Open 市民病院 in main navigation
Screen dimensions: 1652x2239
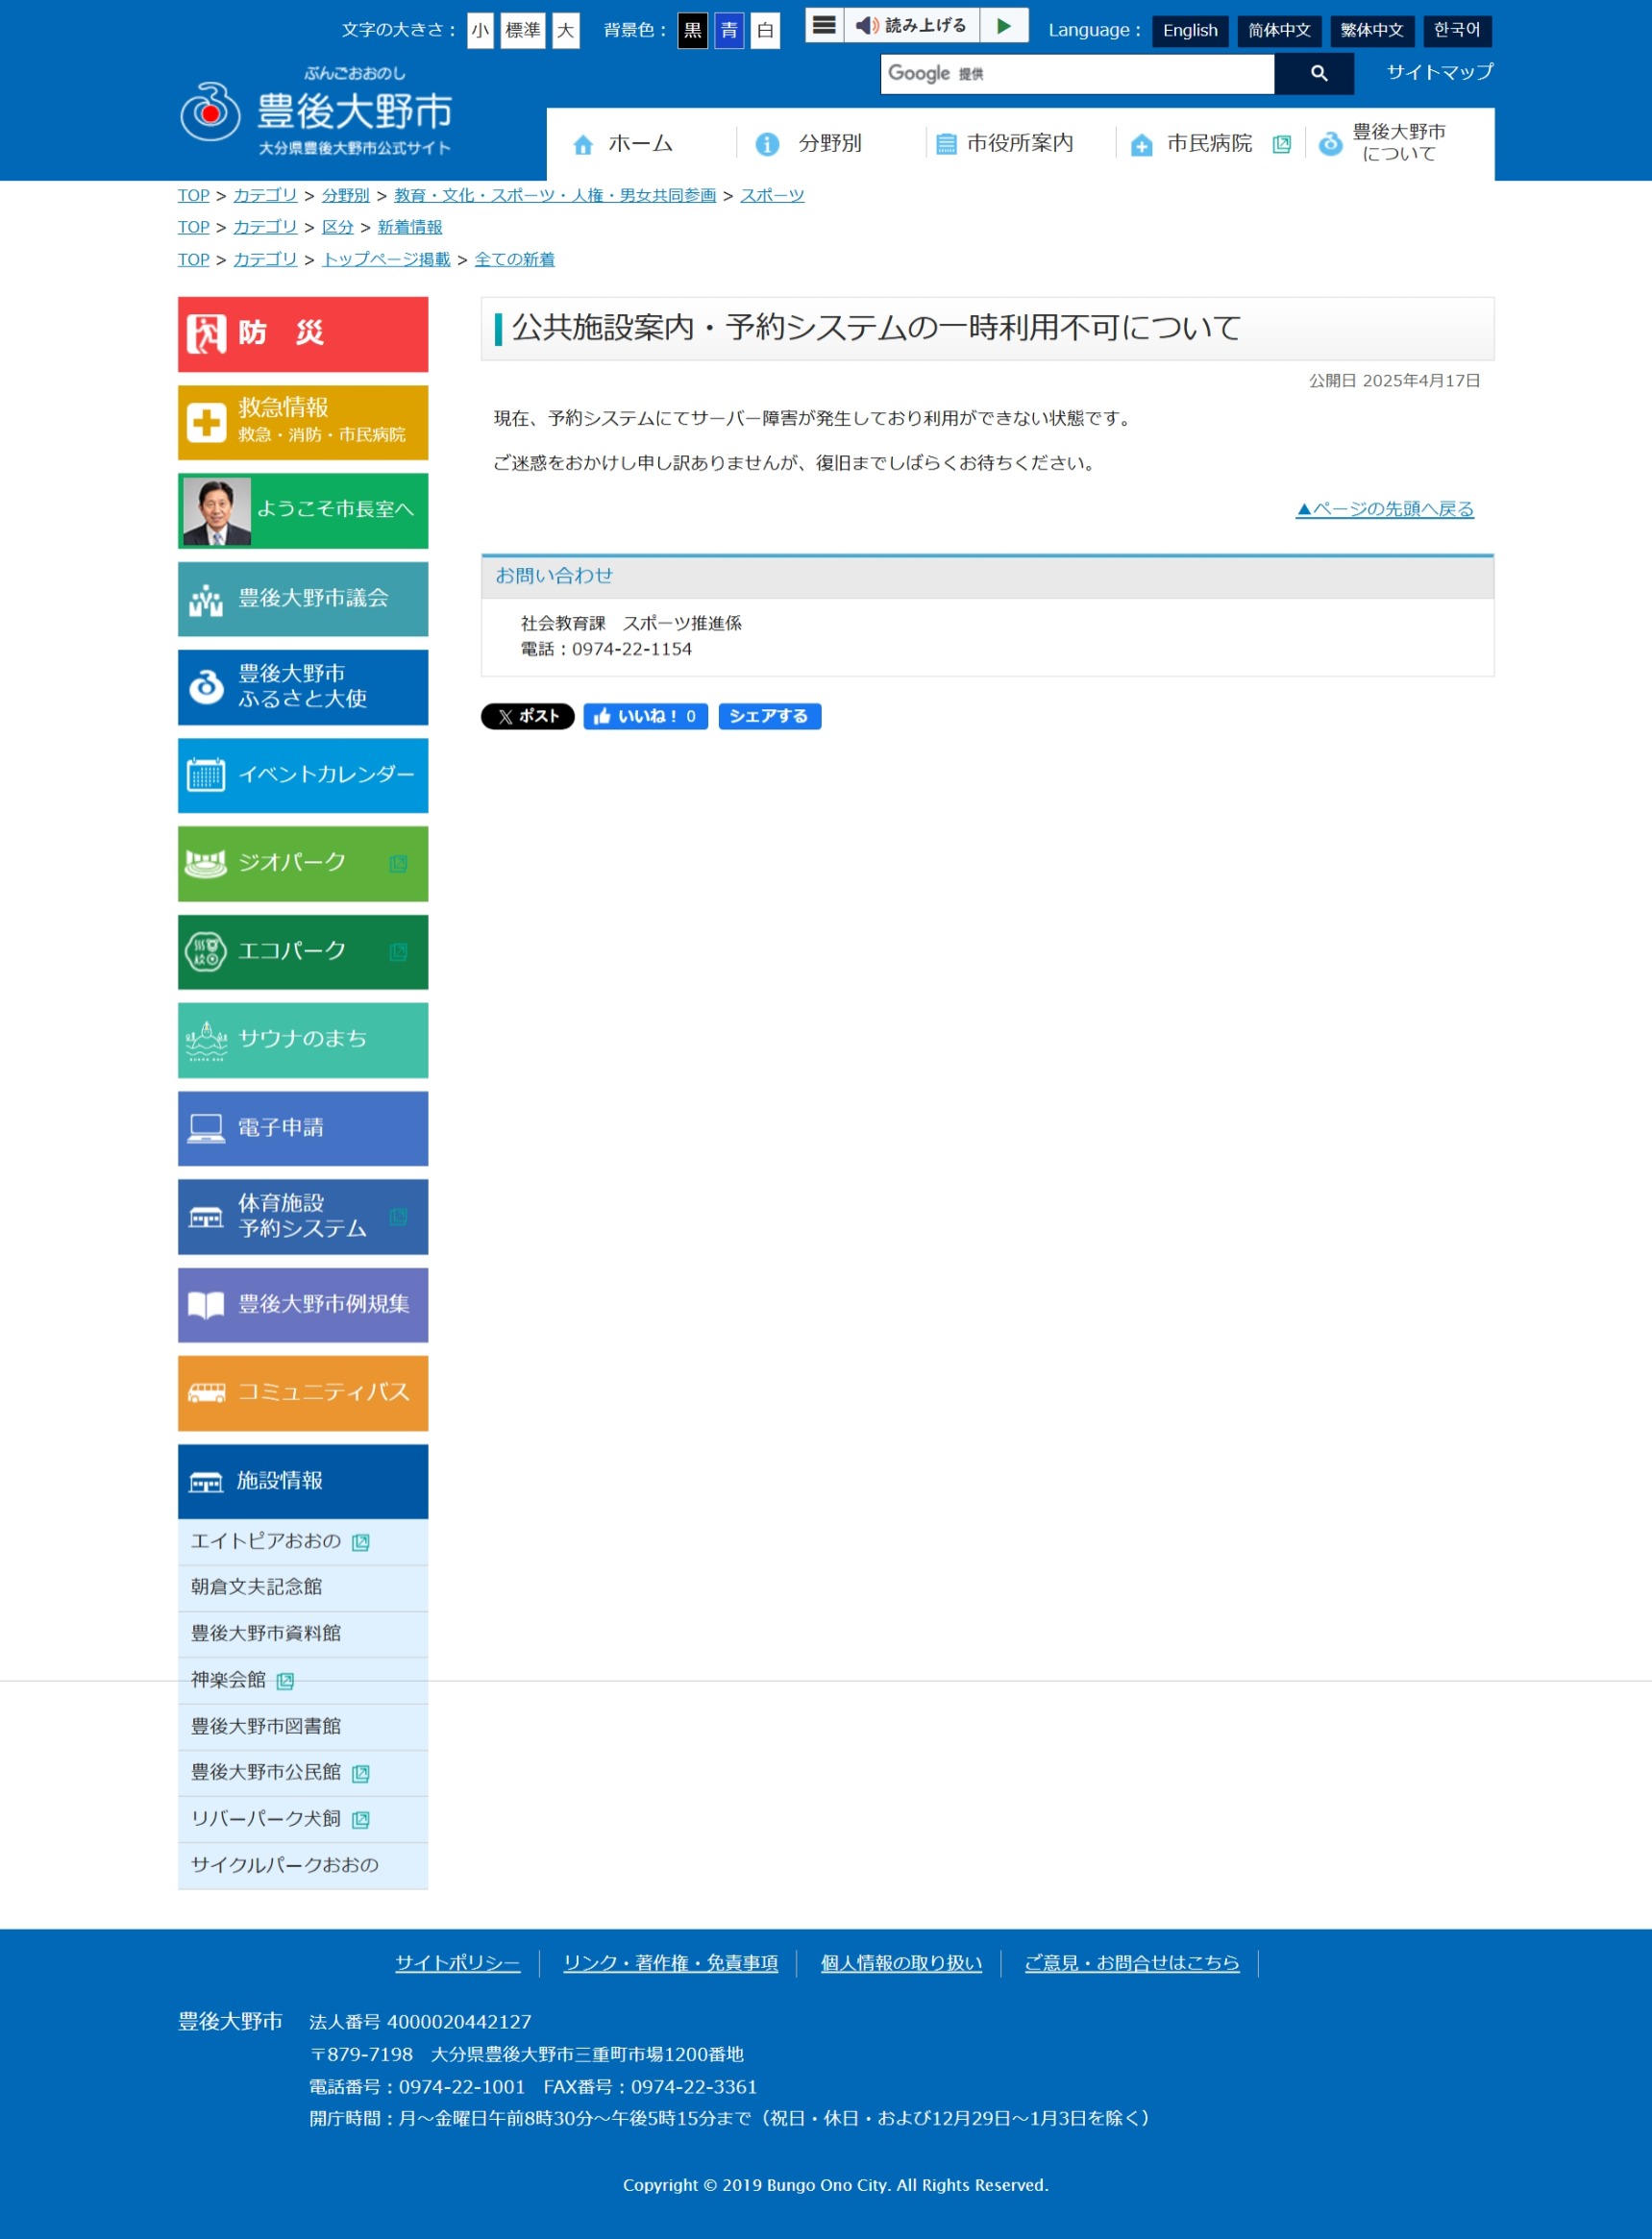click(x=1210, y=144)
